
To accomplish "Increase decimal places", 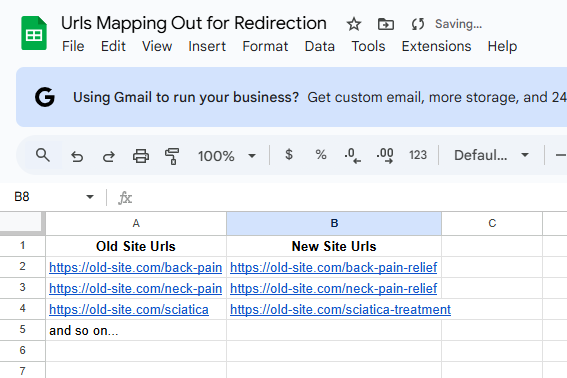I will tap(385, 156).
